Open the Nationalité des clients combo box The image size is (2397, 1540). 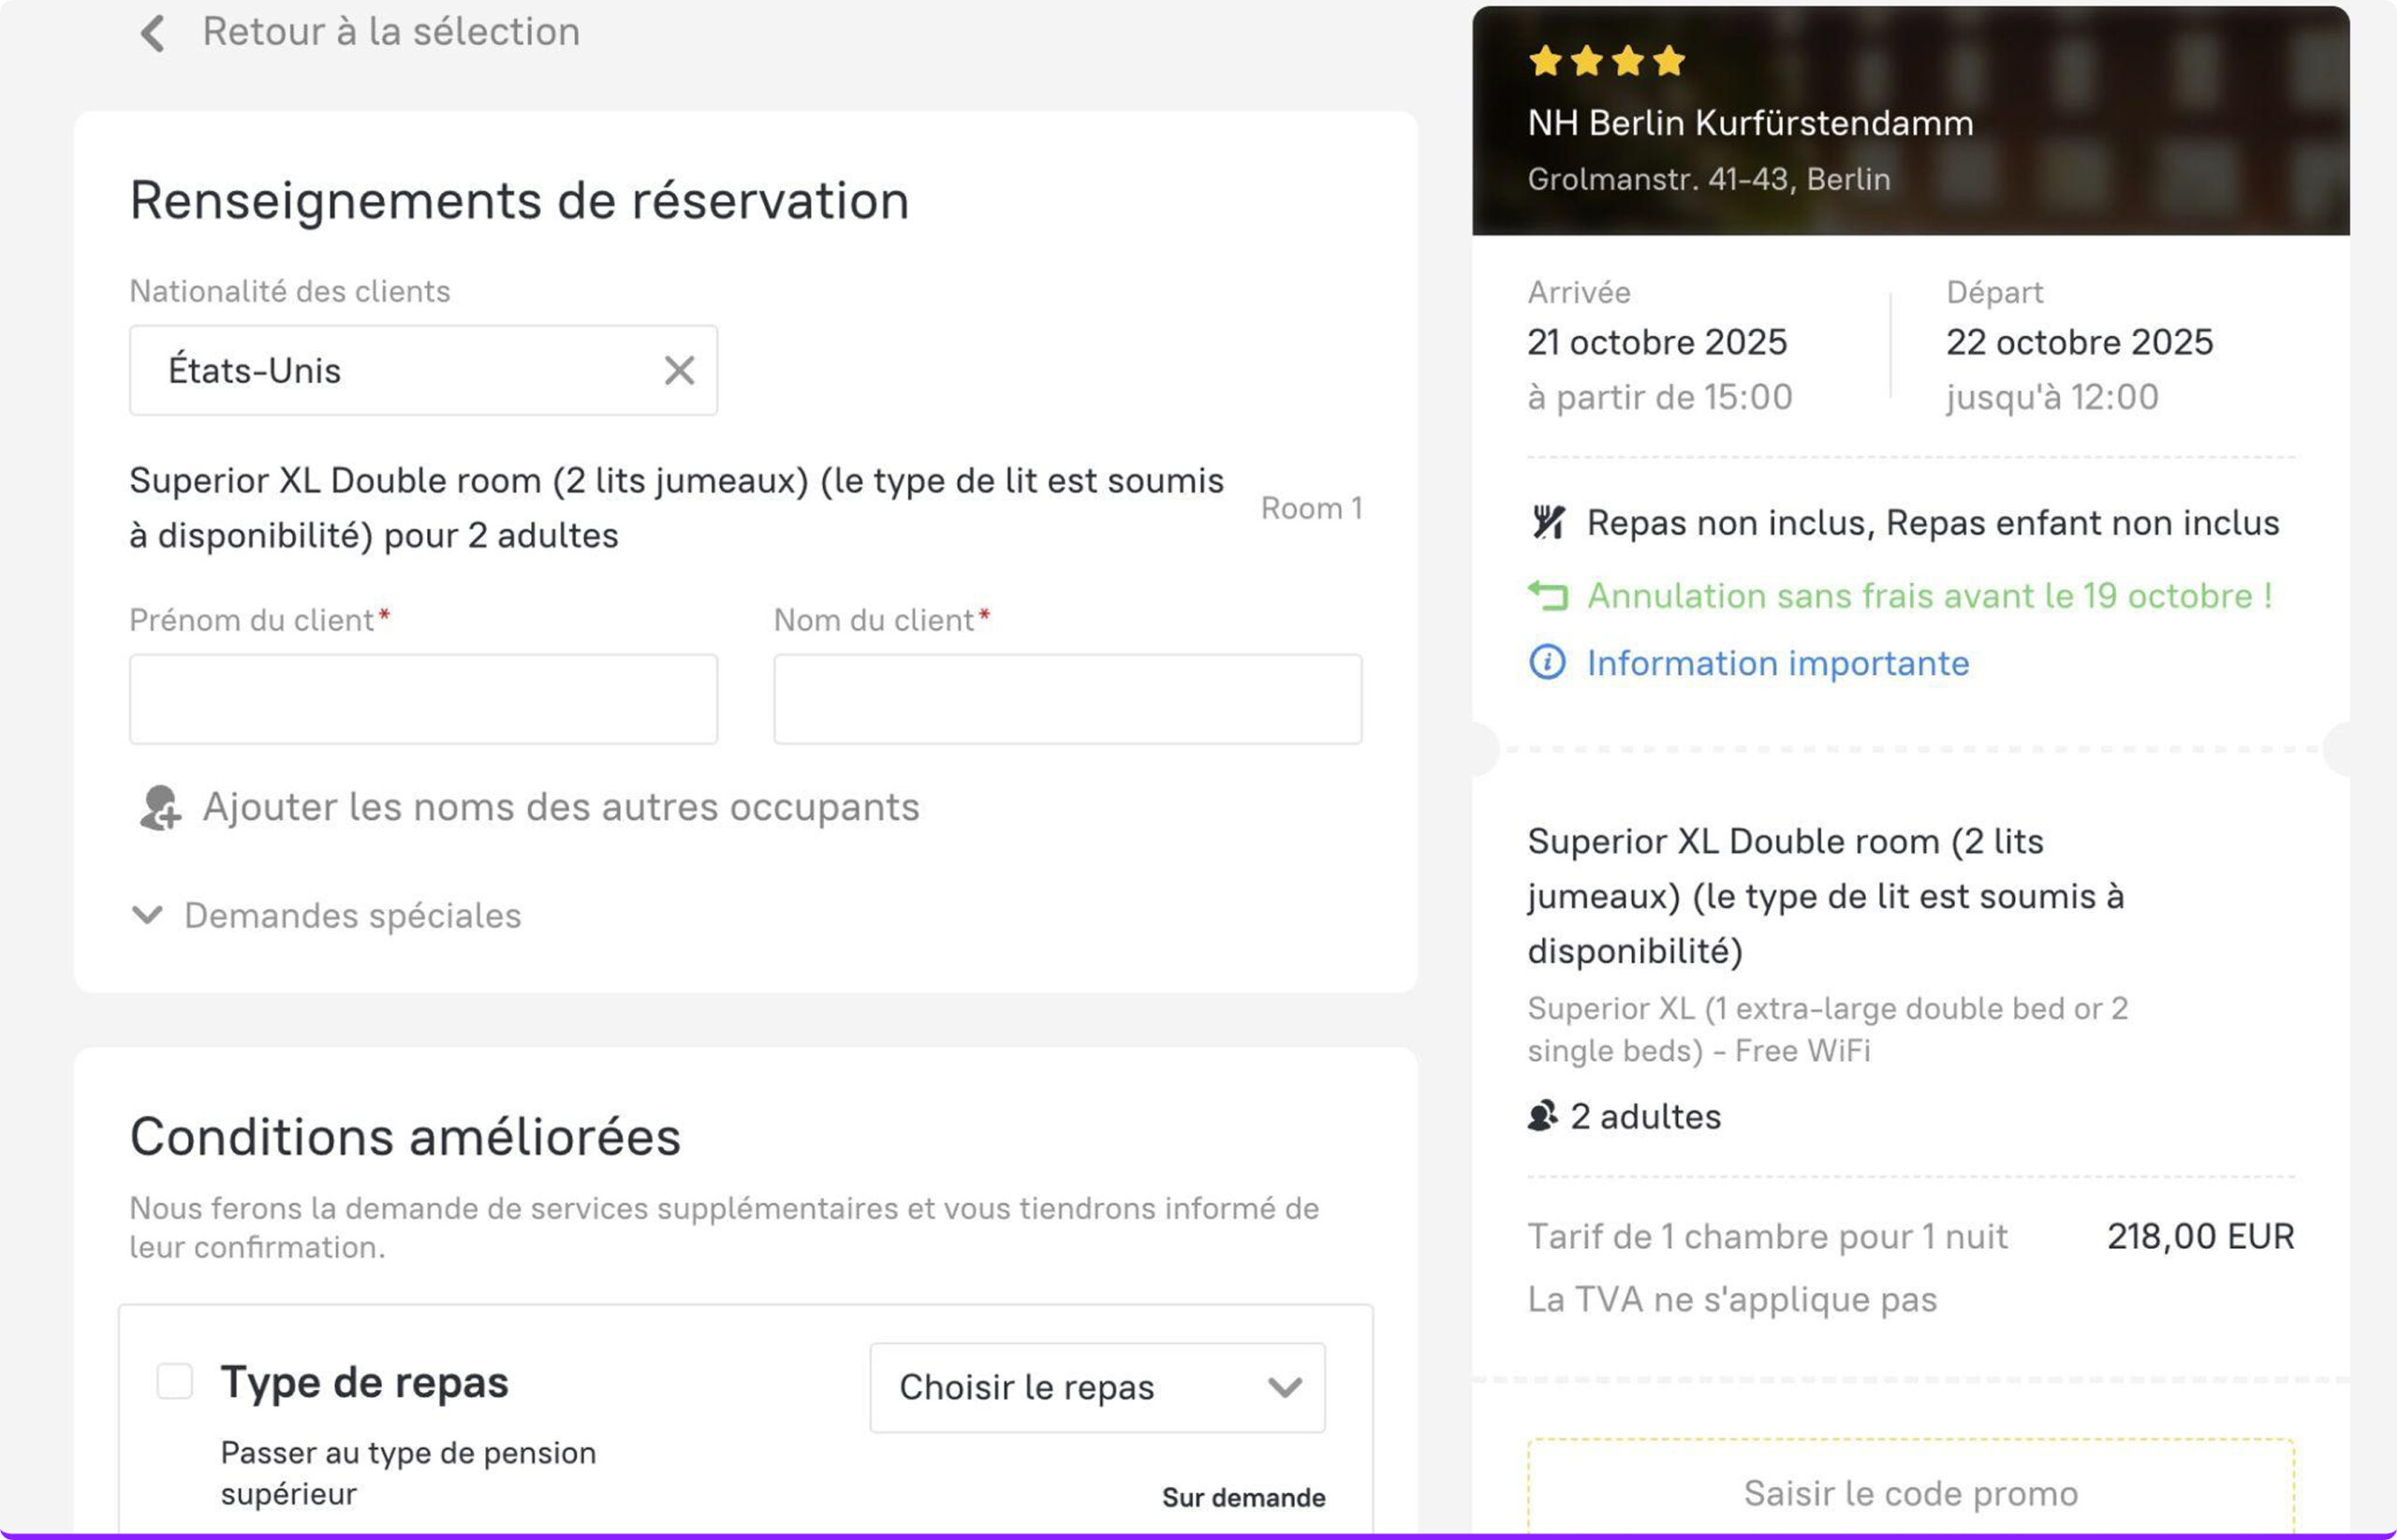point(400,370)
